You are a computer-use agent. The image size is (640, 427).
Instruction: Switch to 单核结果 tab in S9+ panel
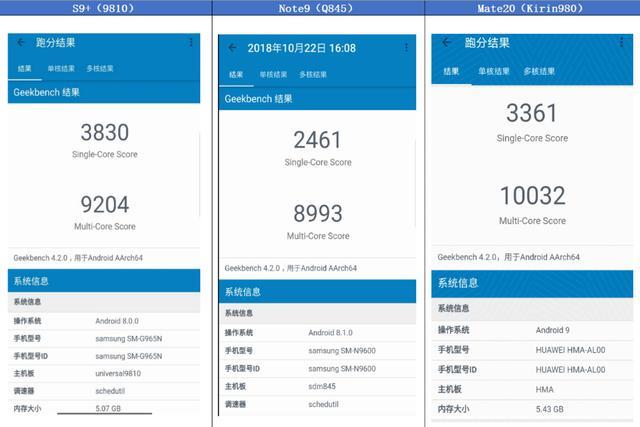click(61, 69)
